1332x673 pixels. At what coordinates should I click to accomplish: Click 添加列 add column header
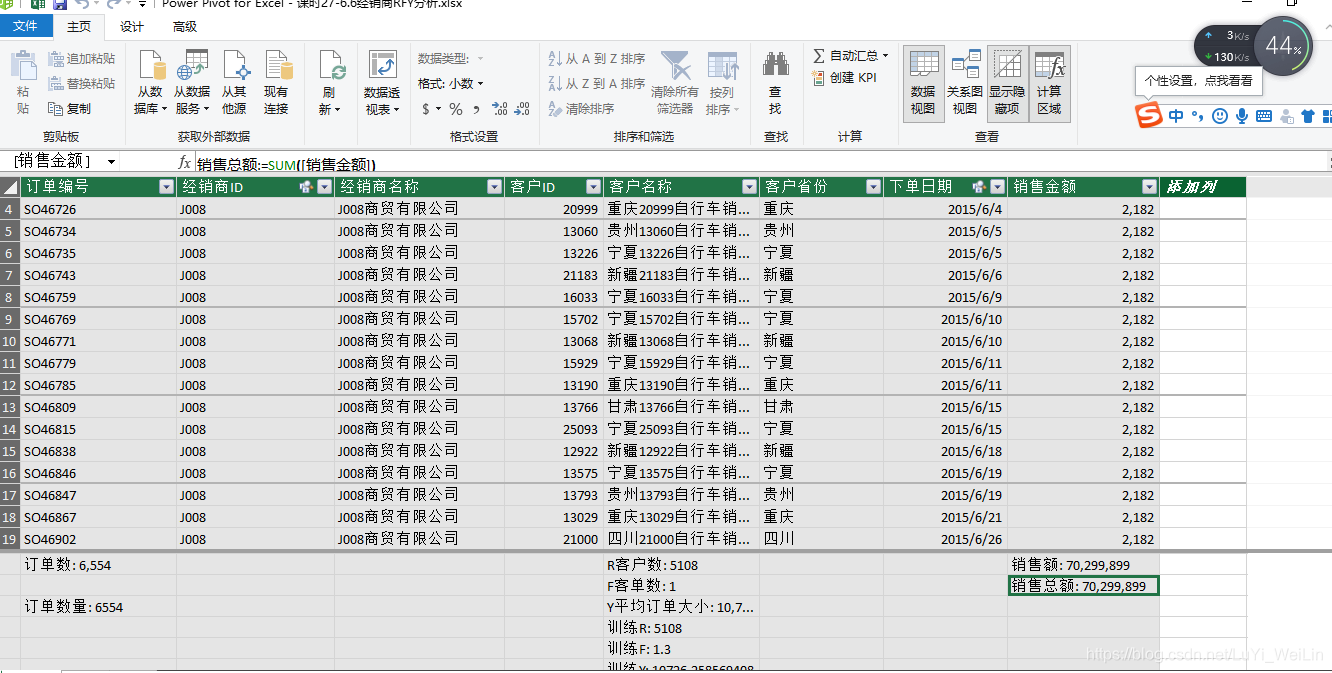(x=1202, y=187)
